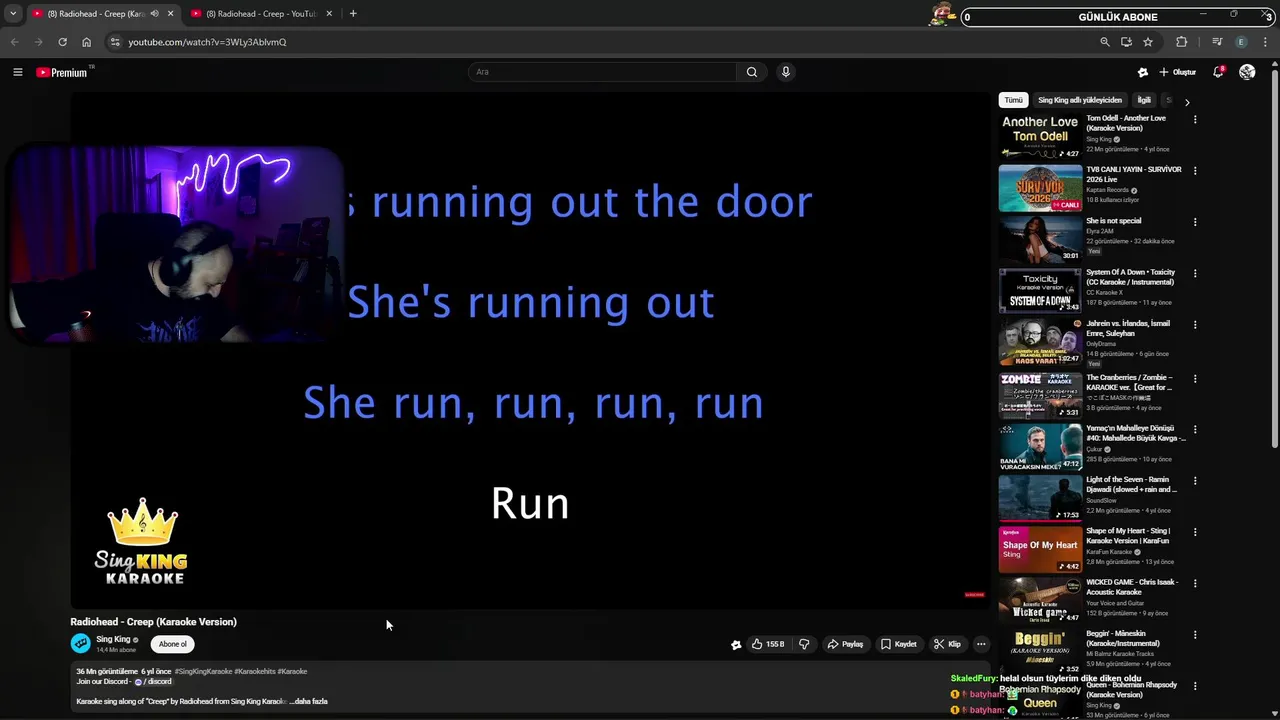The width and height of the screenshot is (1280, 720).
Task: Open the media control icon in toolbar
Action: tap(1217, 42)
